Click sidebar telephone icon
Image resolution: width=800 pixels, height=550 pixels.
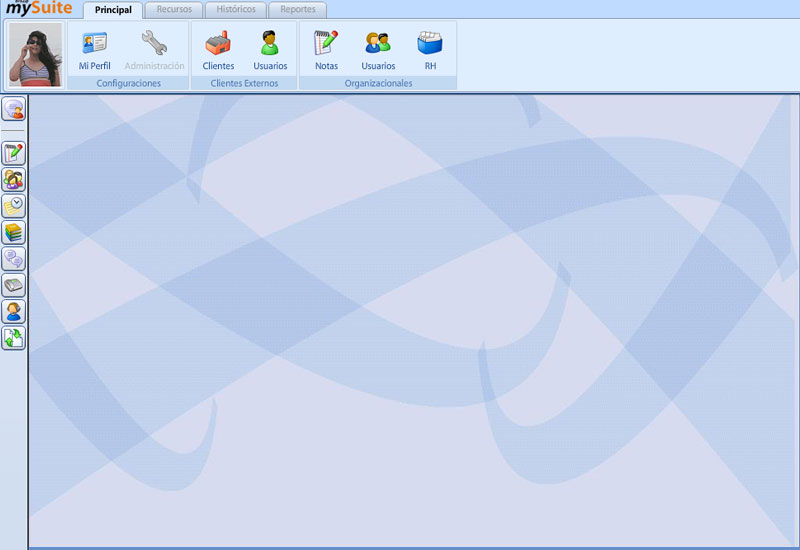click(x=14, y=286)
